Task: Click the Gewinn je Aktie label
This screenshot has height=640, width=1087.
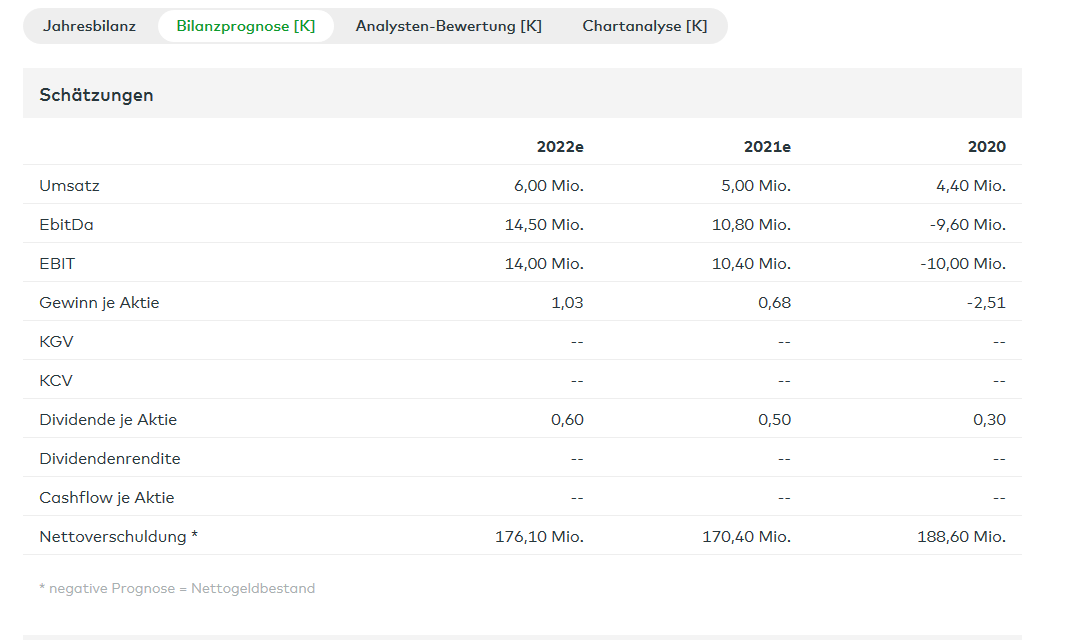Action: click(x=99, y=303)
